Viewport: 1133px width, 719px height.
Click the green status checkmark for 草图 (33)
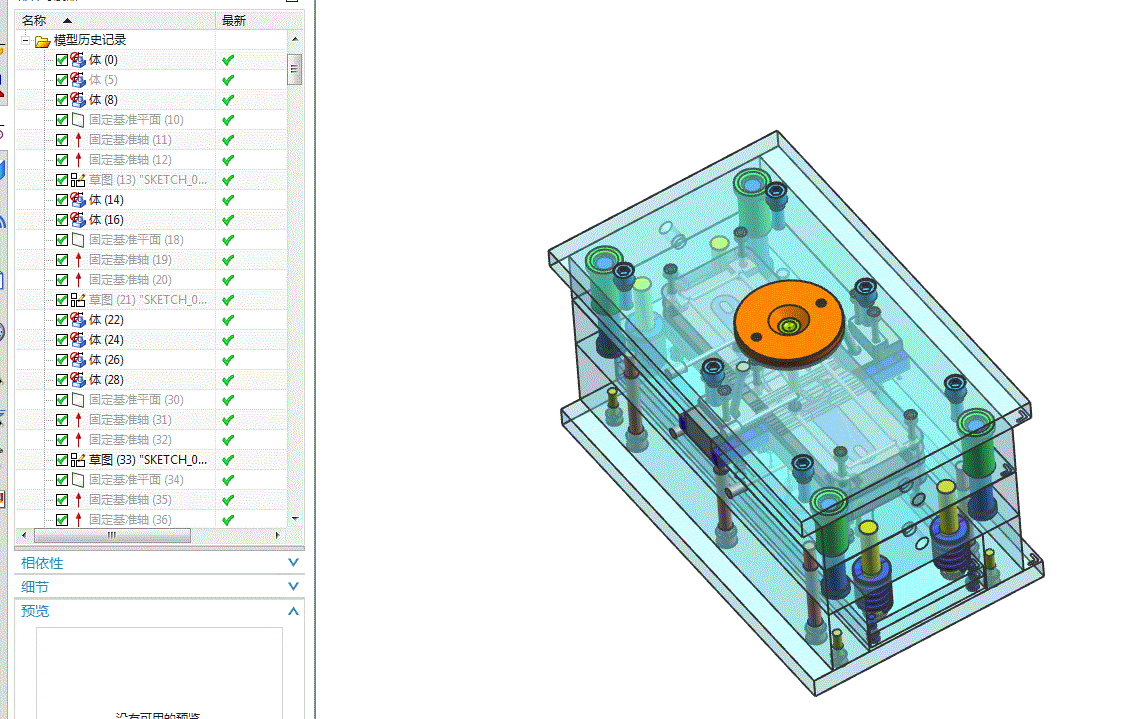pyautogui.click(x=228, y=460)
